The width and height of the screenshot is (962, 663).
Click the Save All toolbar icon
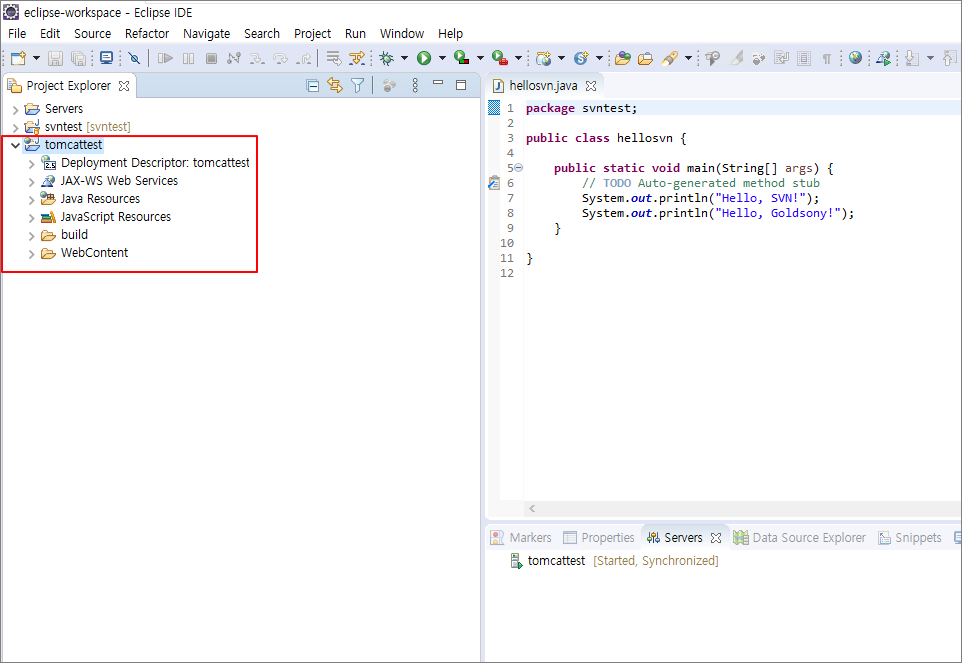point(78,58)
